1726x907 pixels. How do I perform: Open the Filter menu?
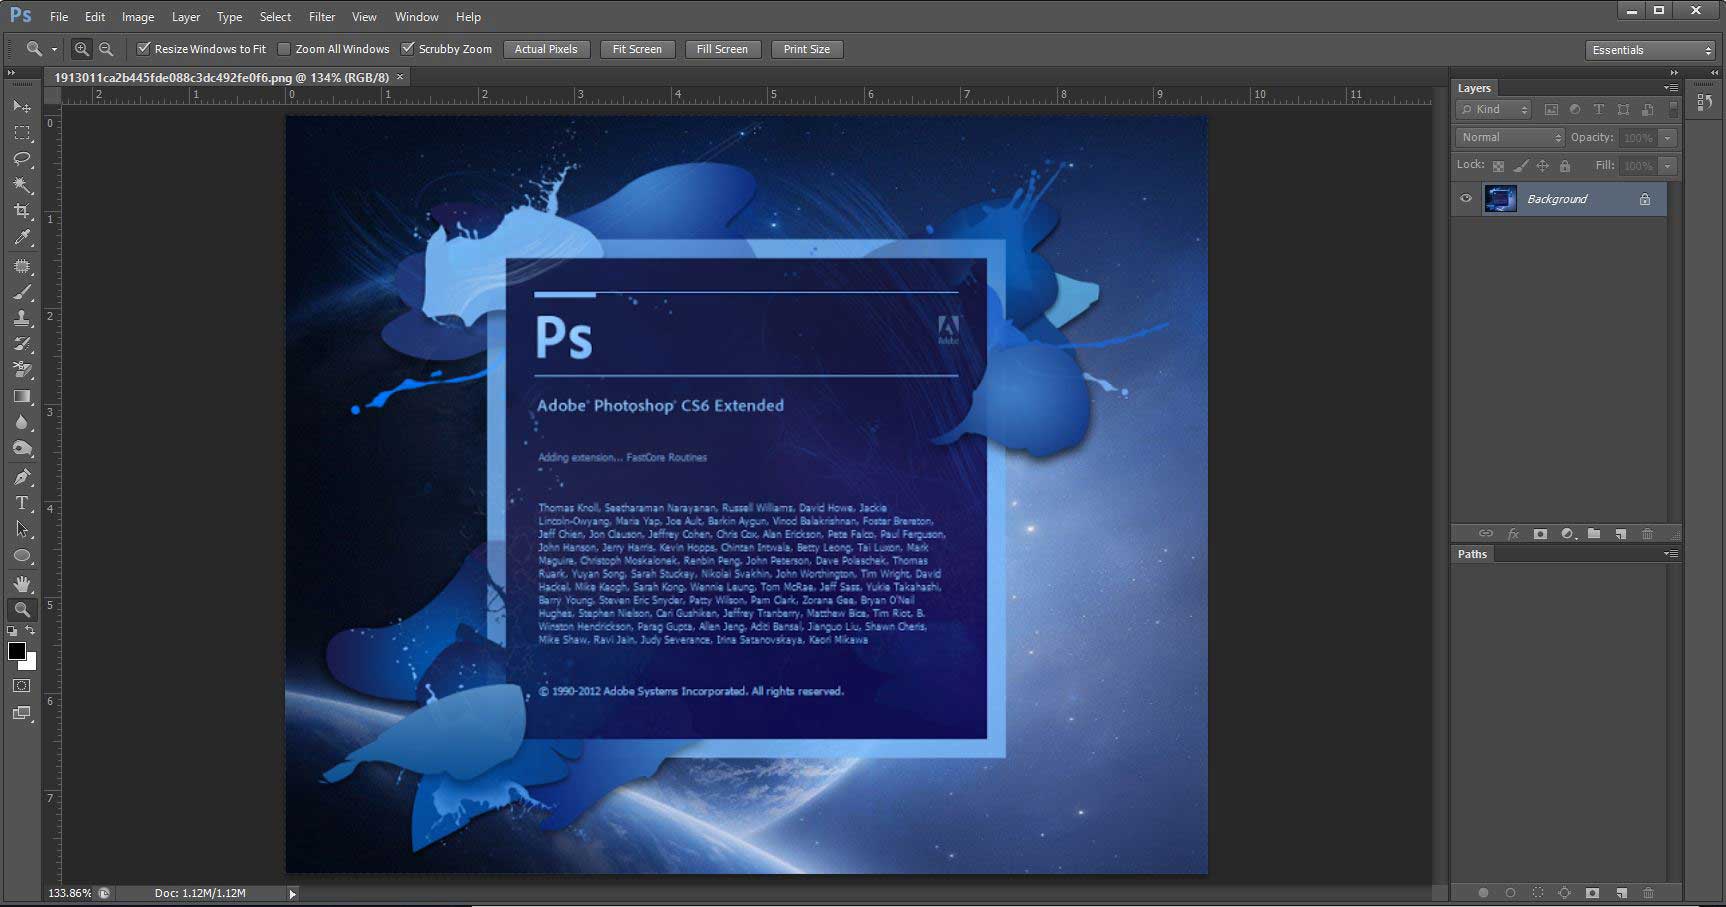322,17
